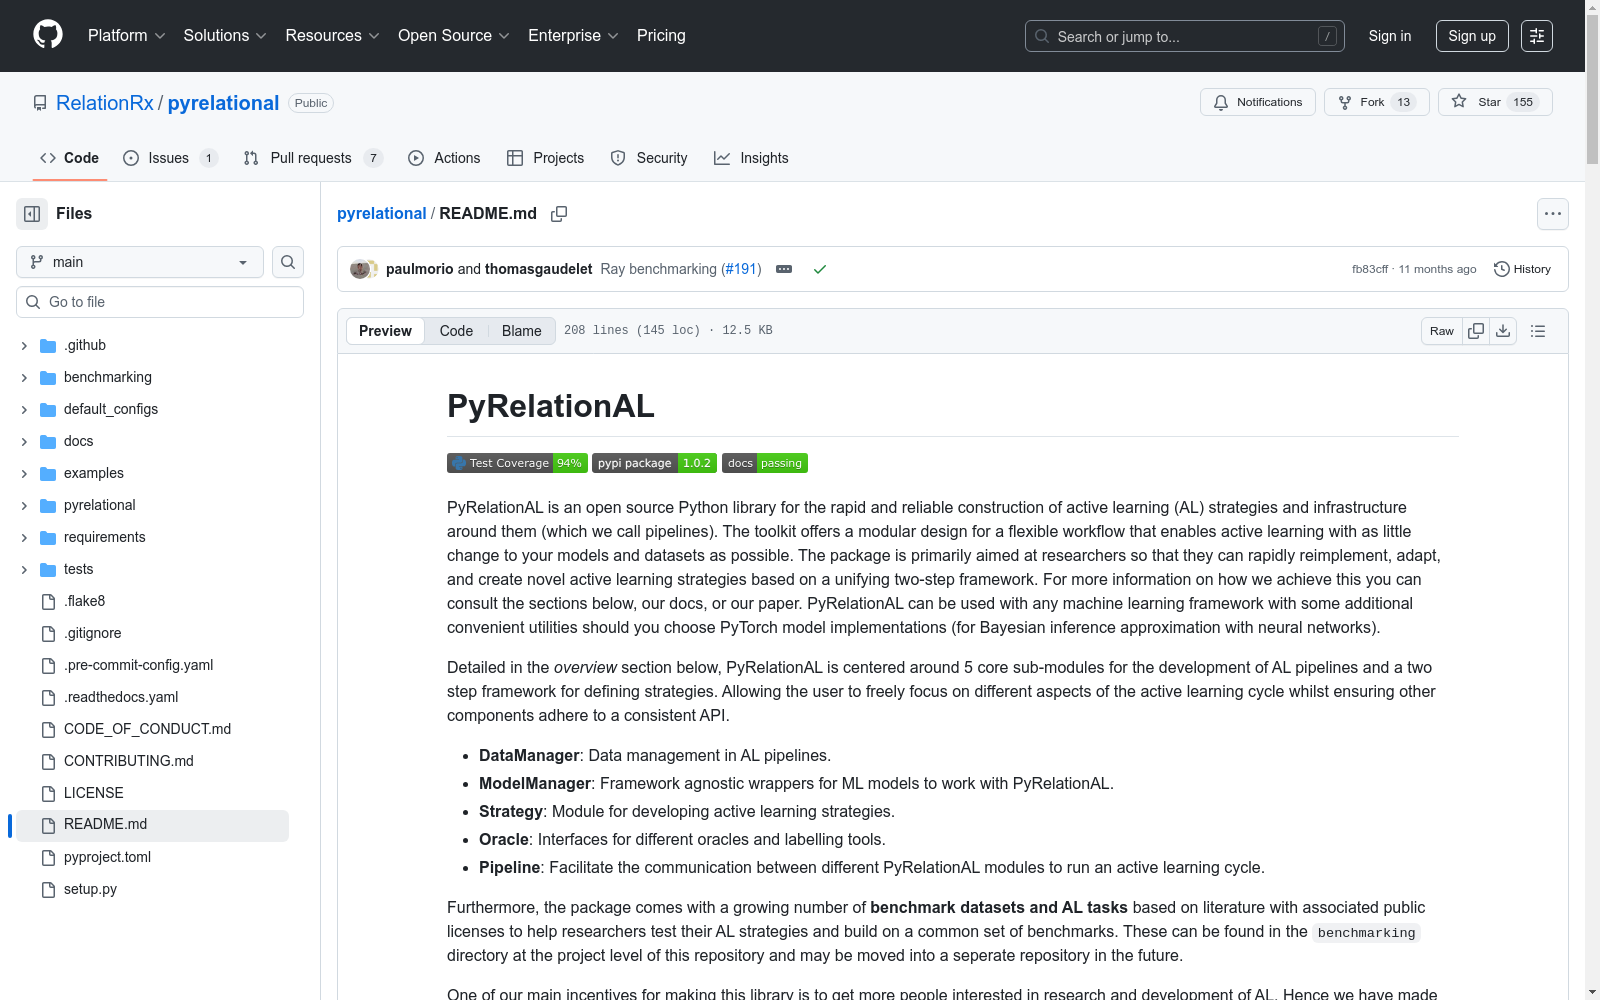View passing checks green checkmark
This screenshot has width=1600, height=1000.
tap(820, 269)
